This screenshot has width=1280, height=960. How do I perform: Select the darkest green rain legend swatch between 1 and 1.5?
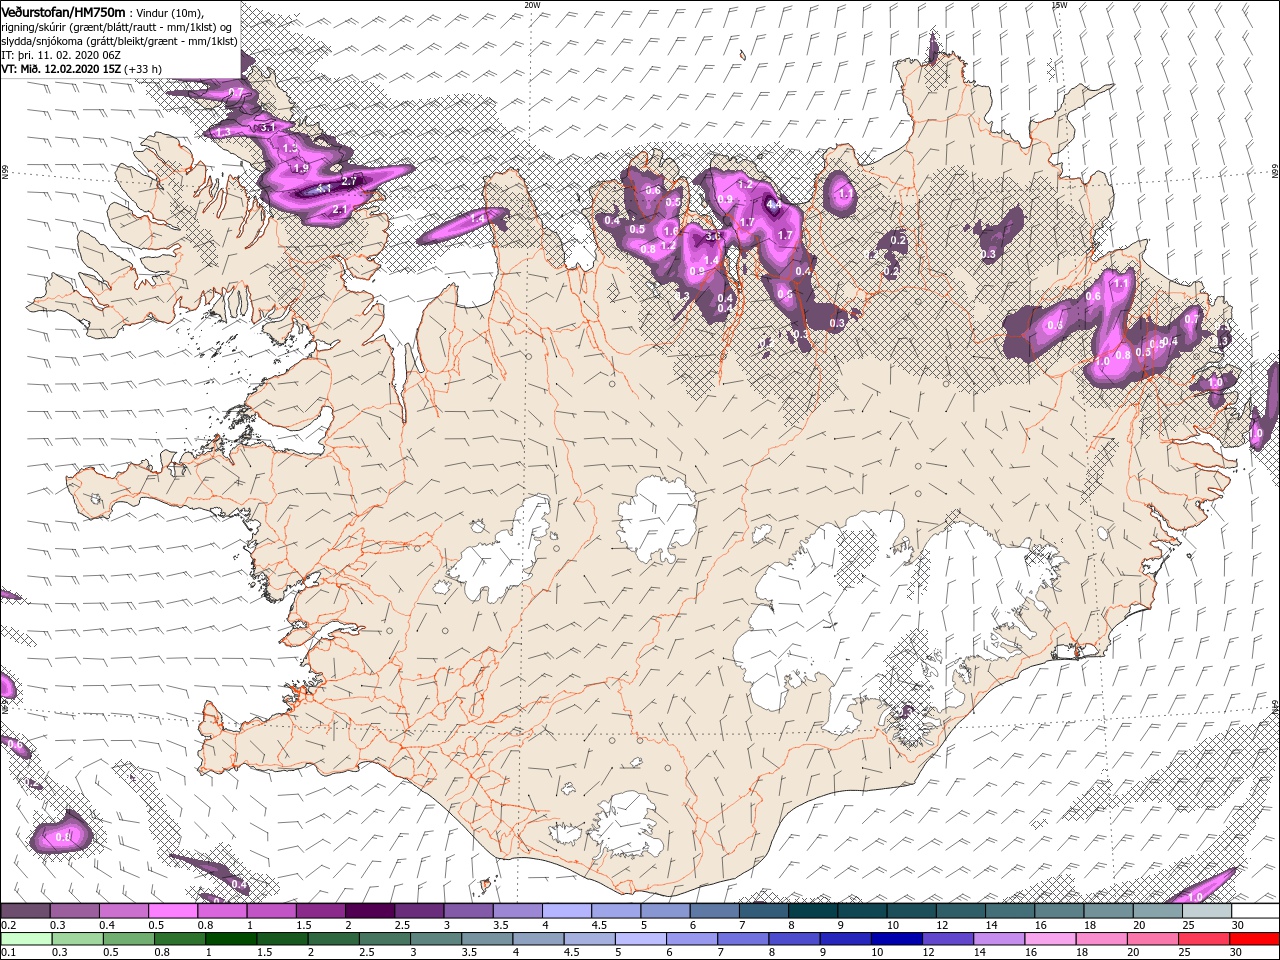pos(230,939)
